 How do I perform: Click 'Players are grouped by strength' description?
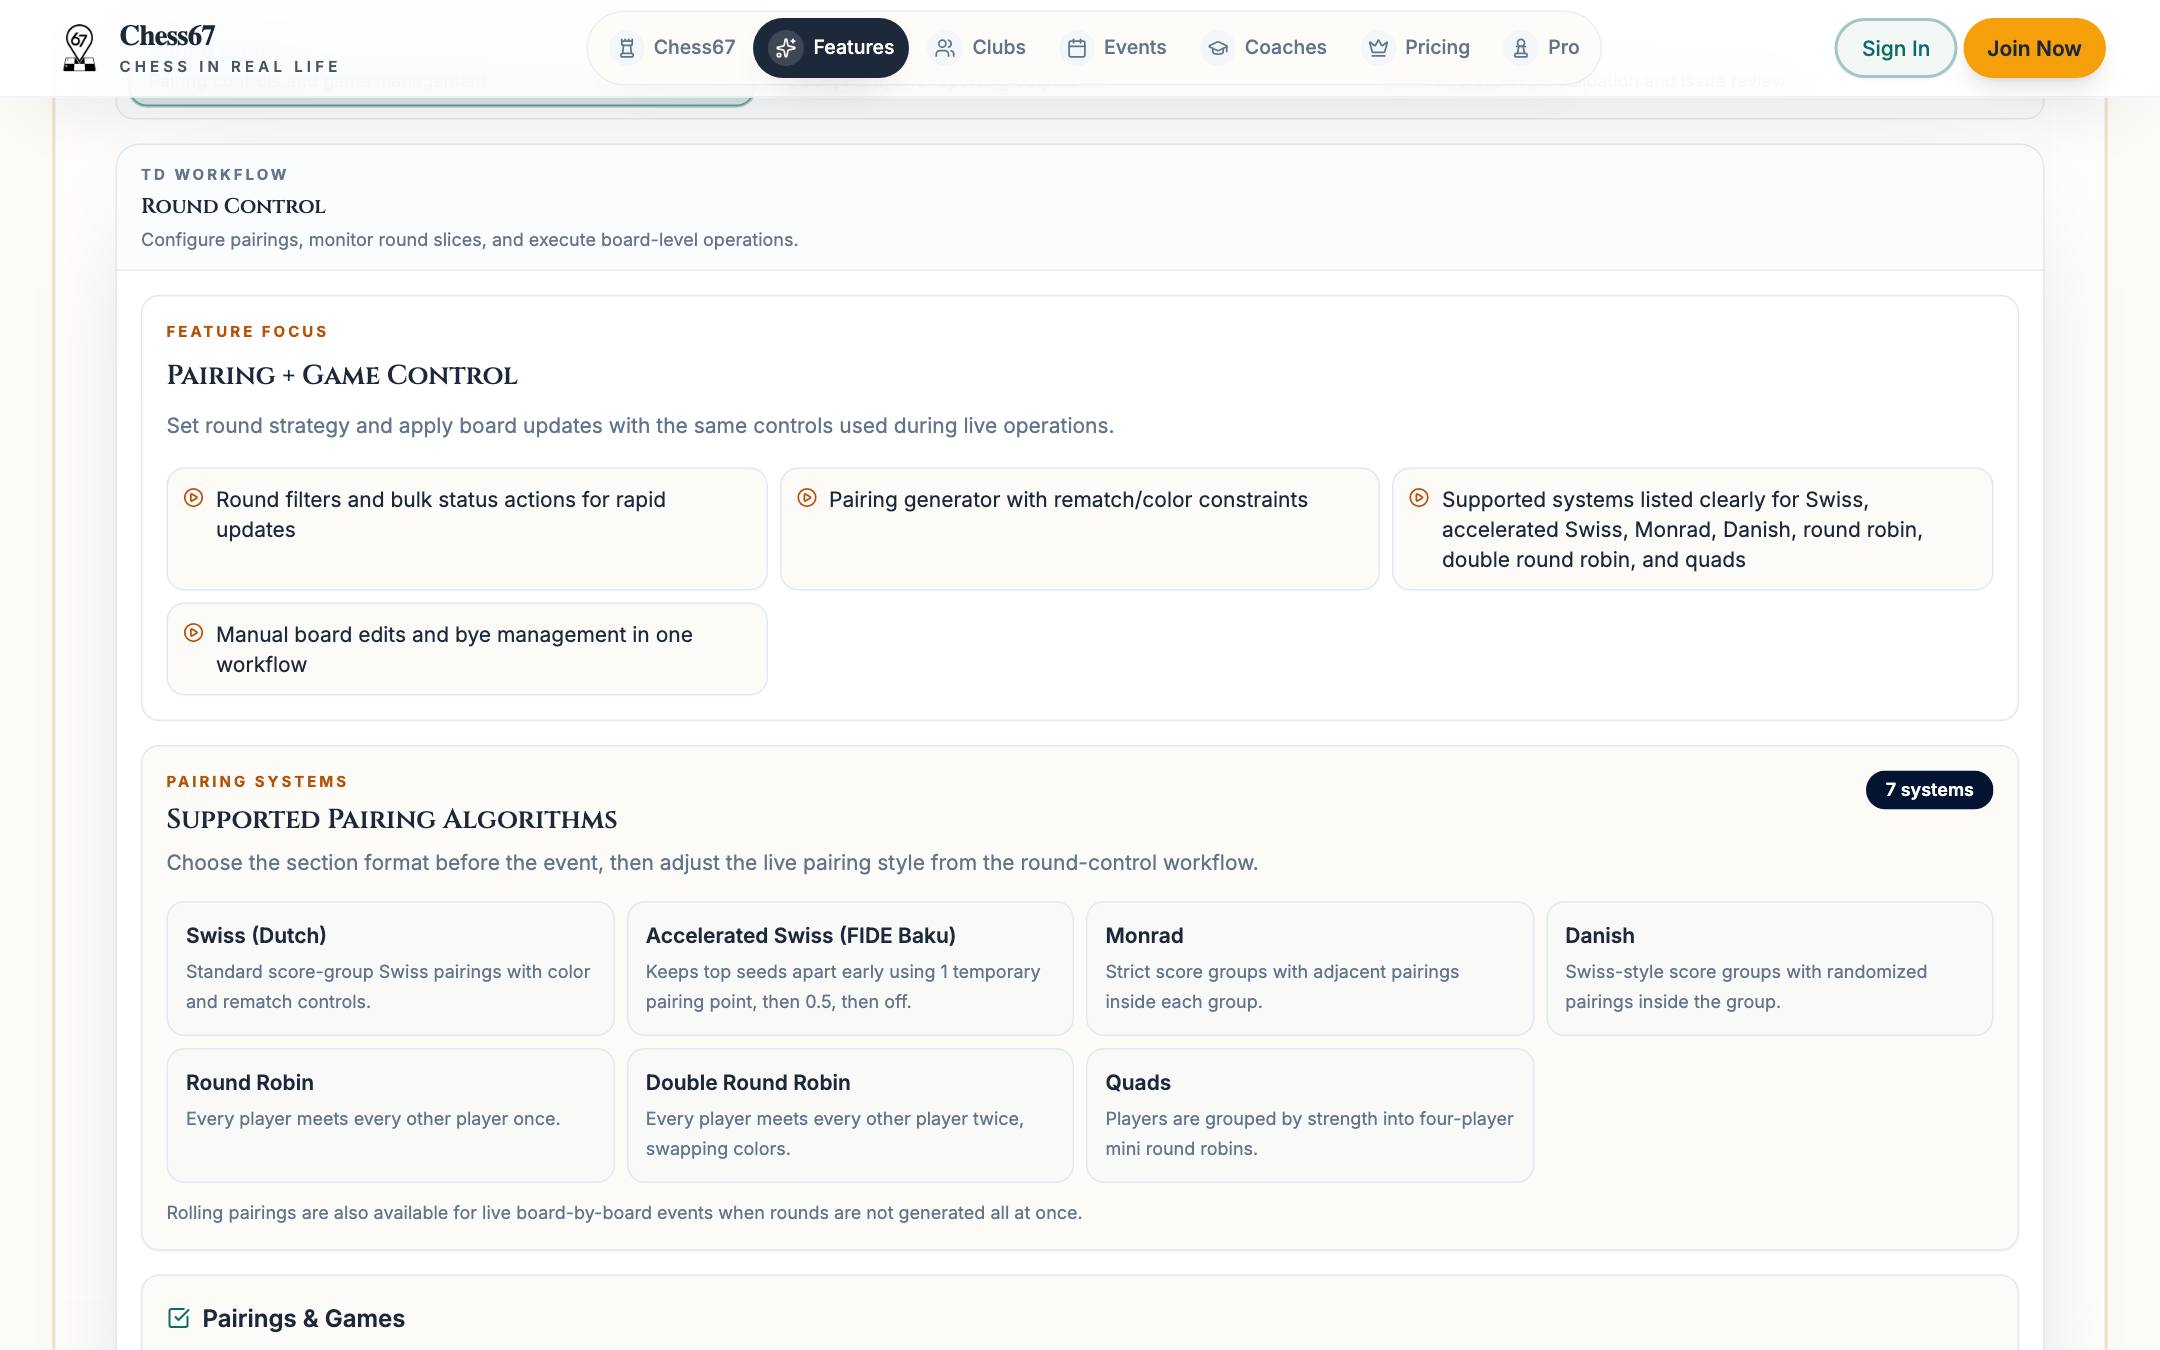(1309, 1134)
